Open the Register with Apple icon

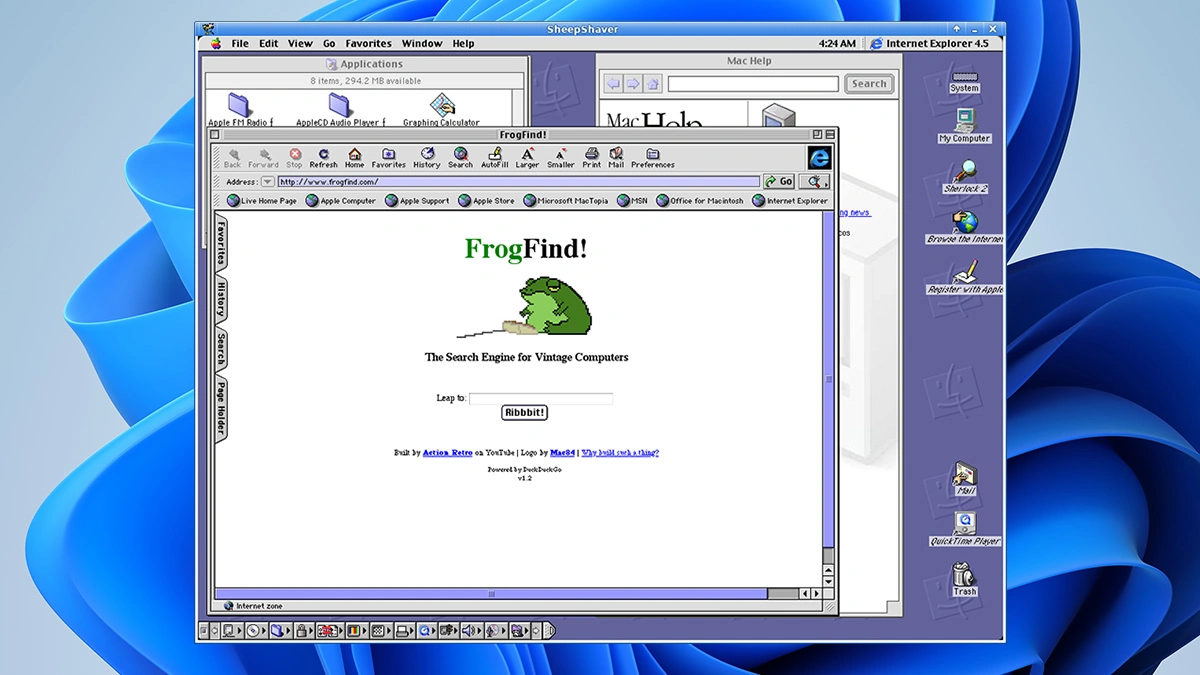pyautogui.click(x=965, y=277)
